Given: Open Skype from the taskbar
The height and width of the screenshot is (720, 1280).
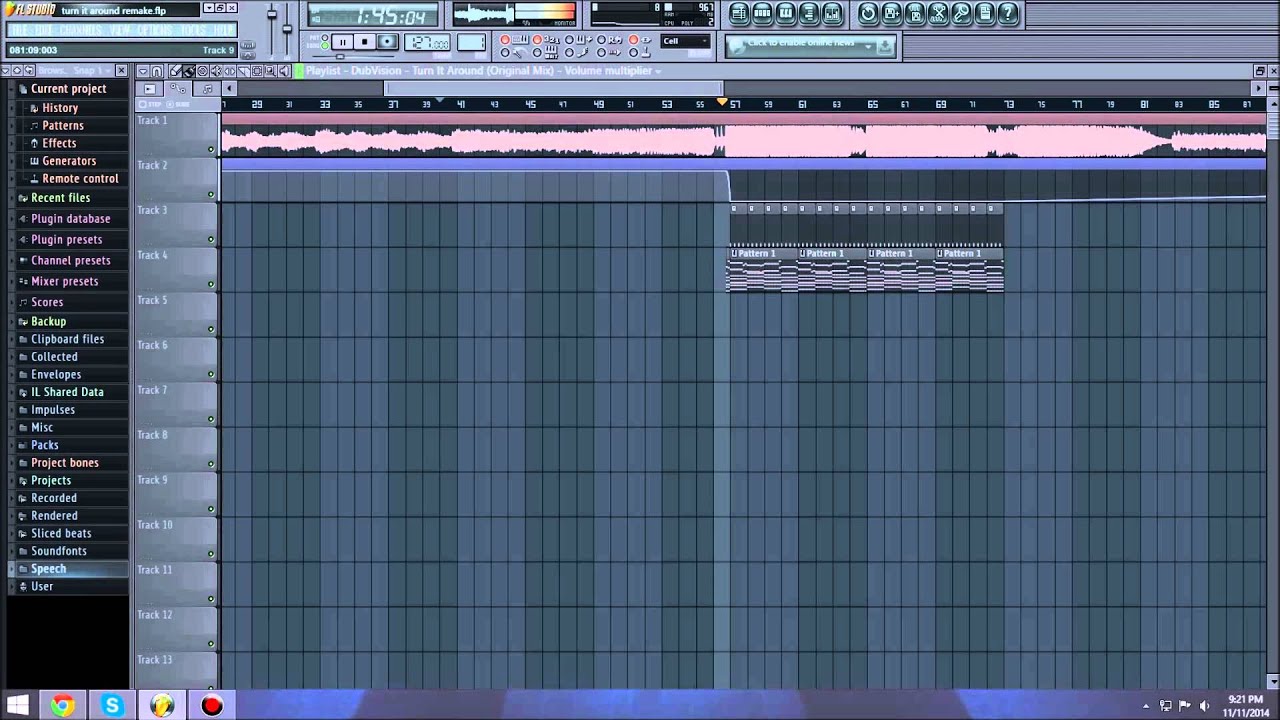Looking at the screenshot, I should (112, 706).
